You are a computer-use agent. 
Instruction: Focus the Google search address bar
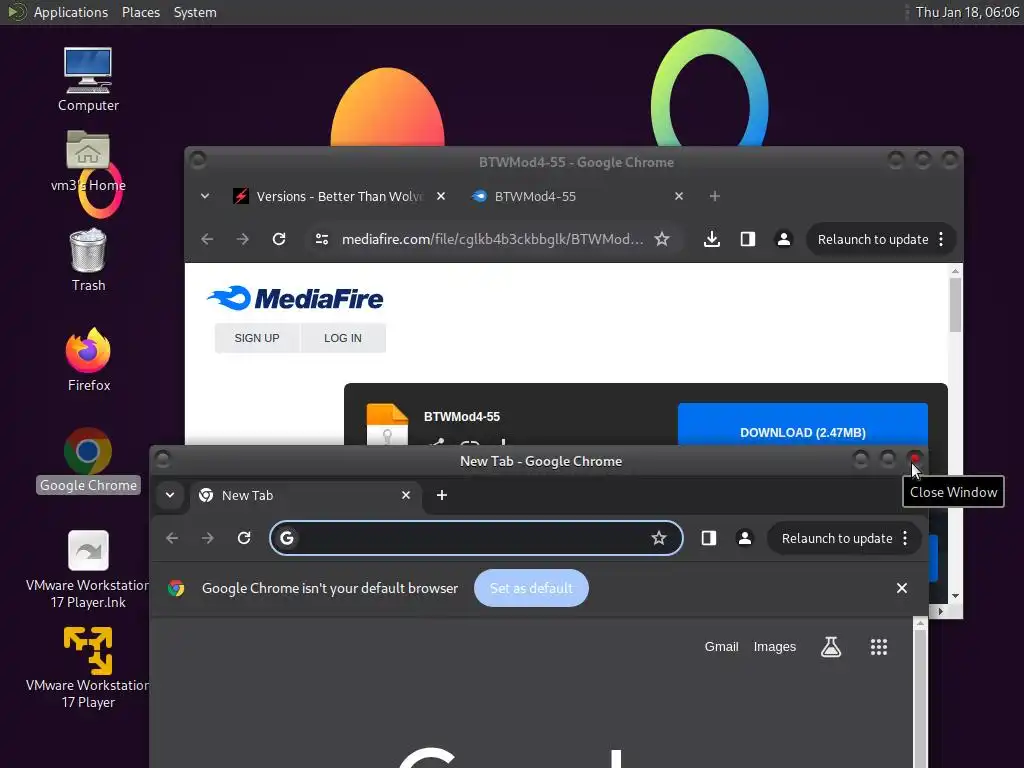click(476, 538)
